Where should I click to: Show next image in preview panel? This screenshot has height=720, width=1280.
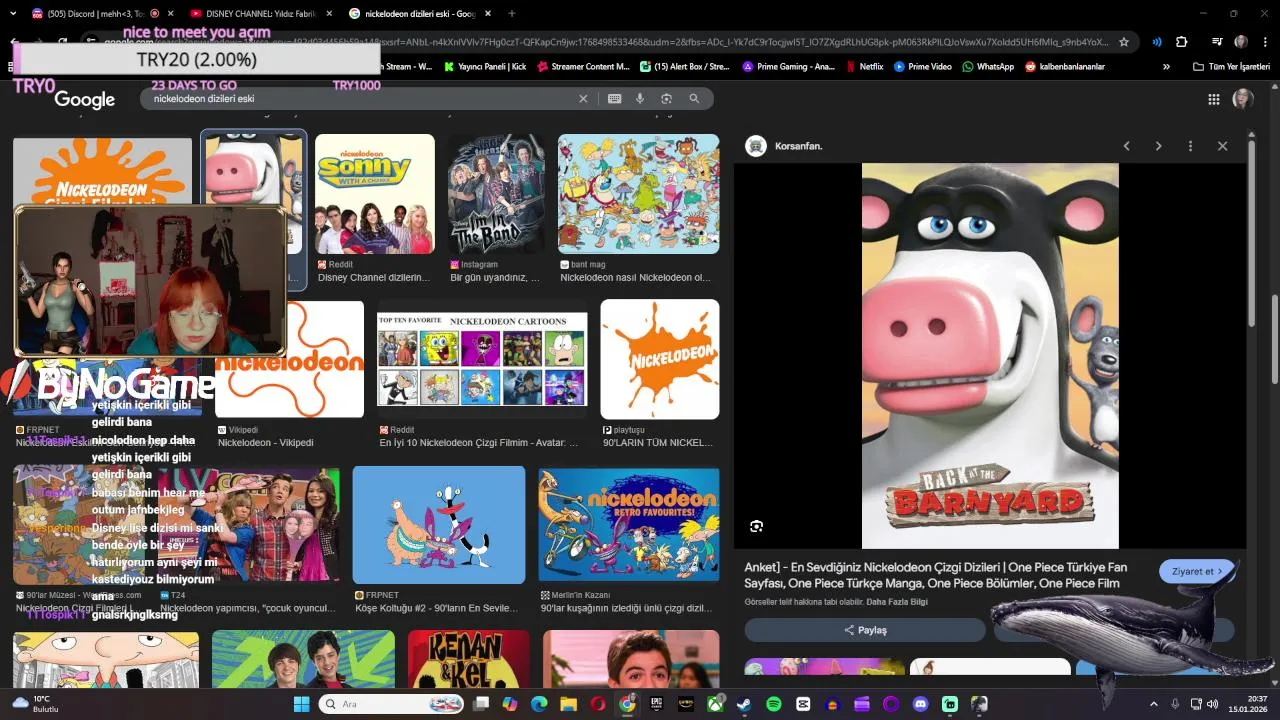[x=1158, y=146]
